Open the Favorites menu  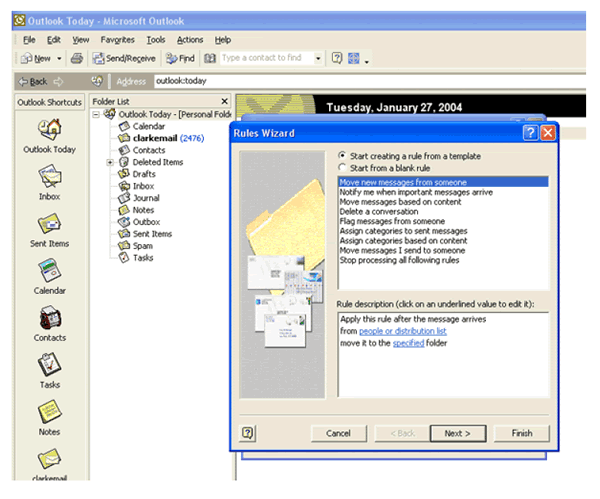(117, 40)
